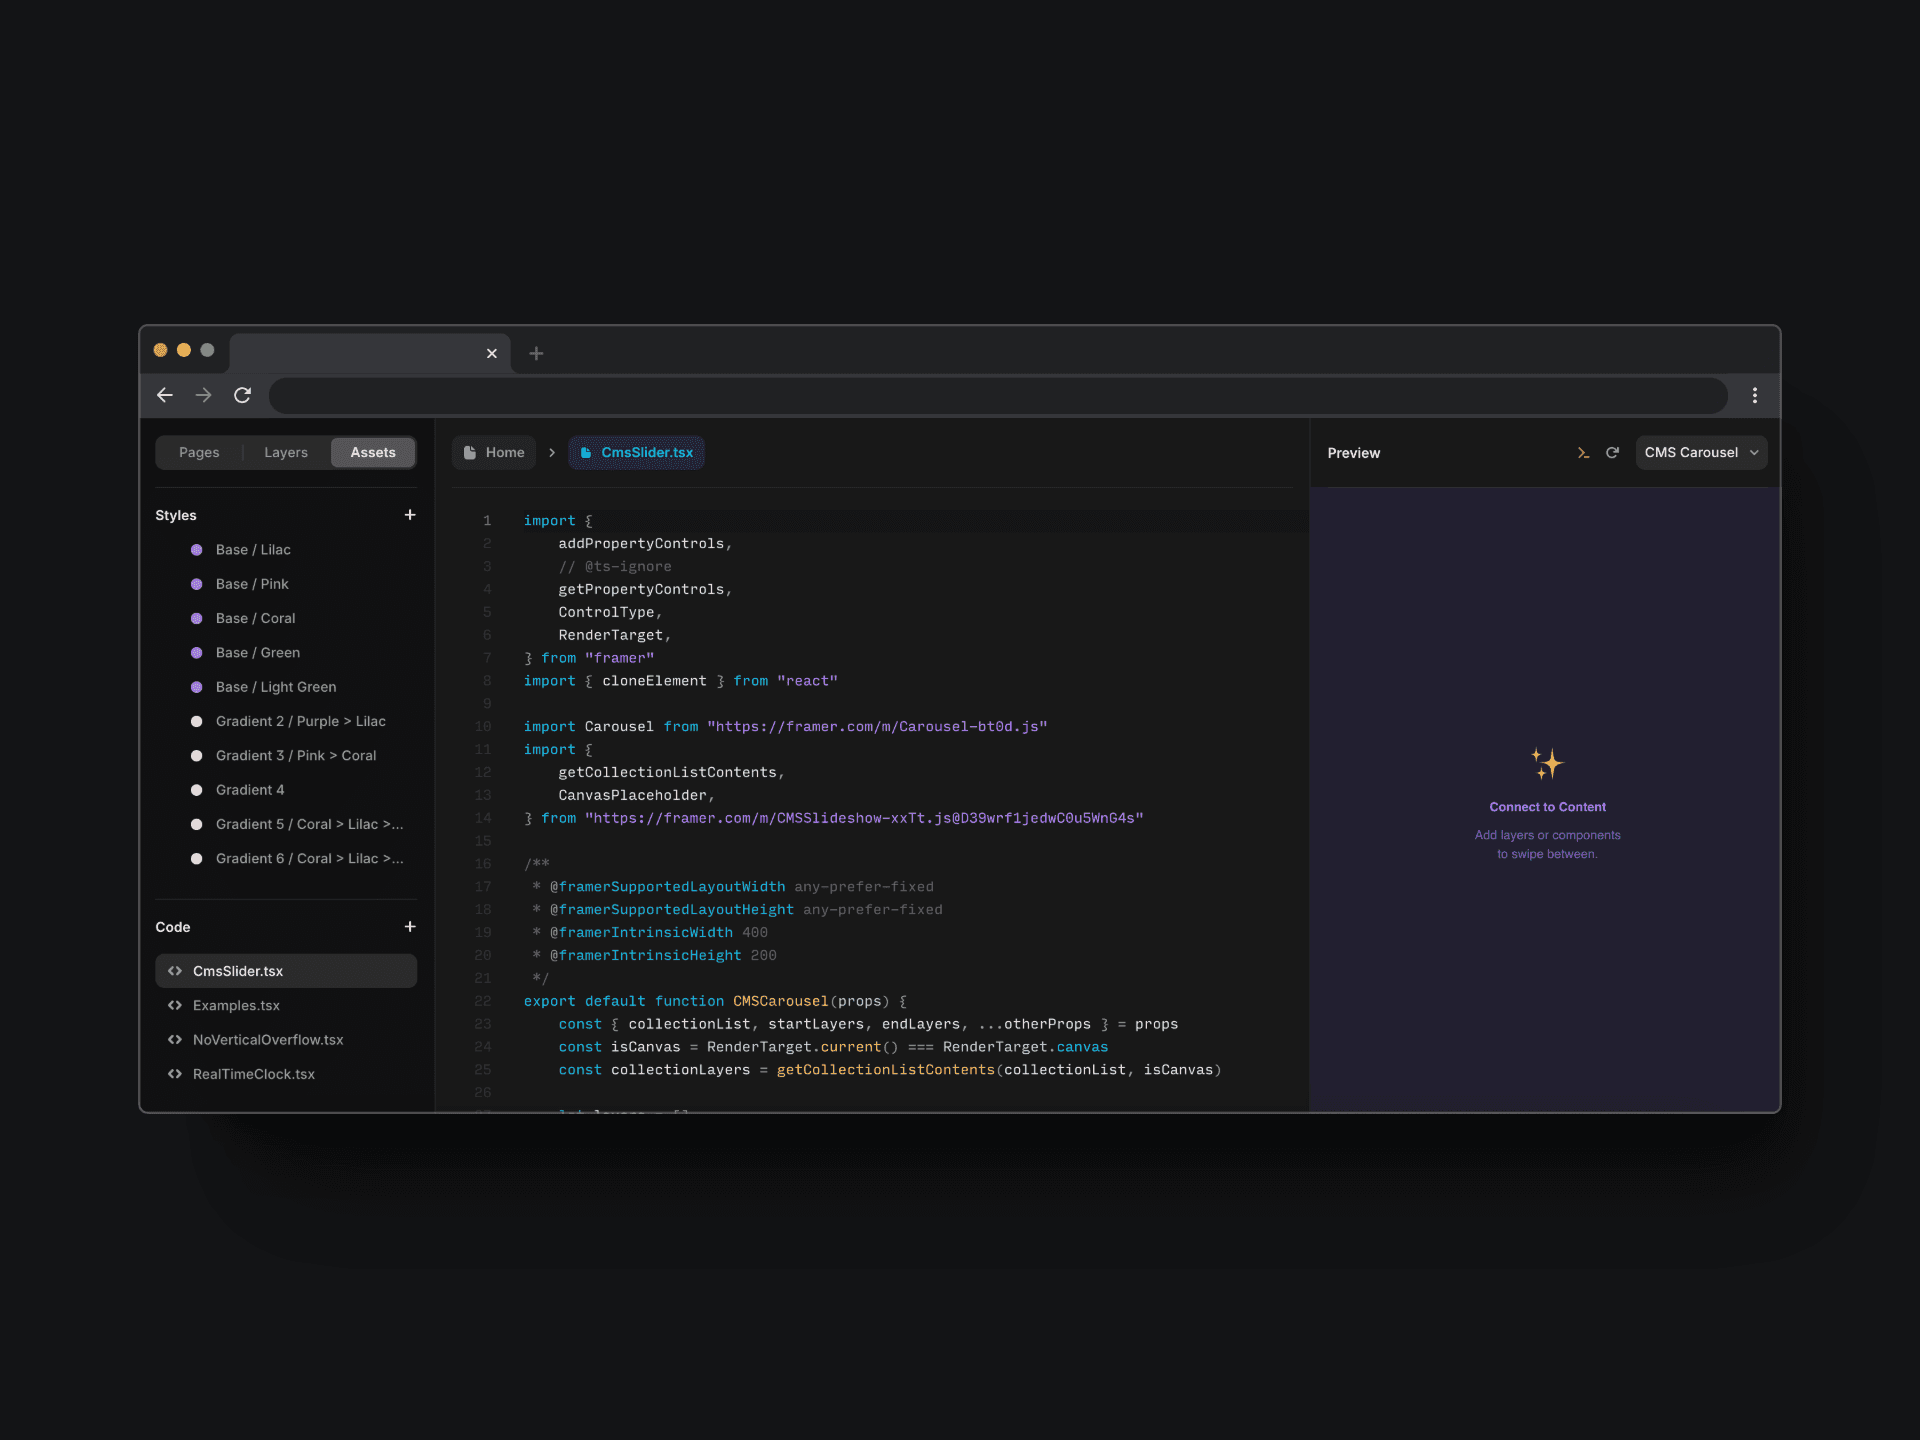Image resolution: width=1920 pixels, height=1440 pixels.
Task: Close the current browser tab
Action: click(x=491, y=353)
